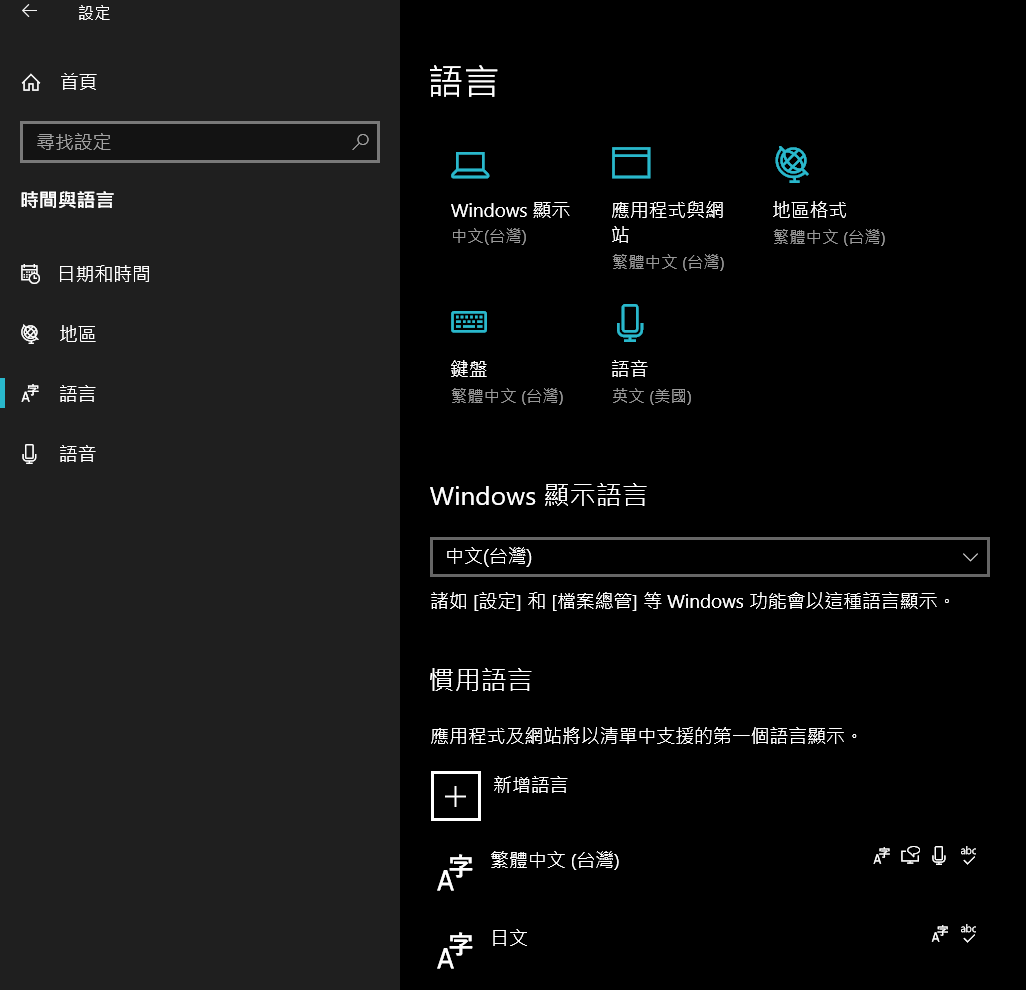The width and height of the screenshot is (1026, 990).
Task: Click 繁體中文 (台灣) under 地區格式 tile
Action: coord(829,237)
